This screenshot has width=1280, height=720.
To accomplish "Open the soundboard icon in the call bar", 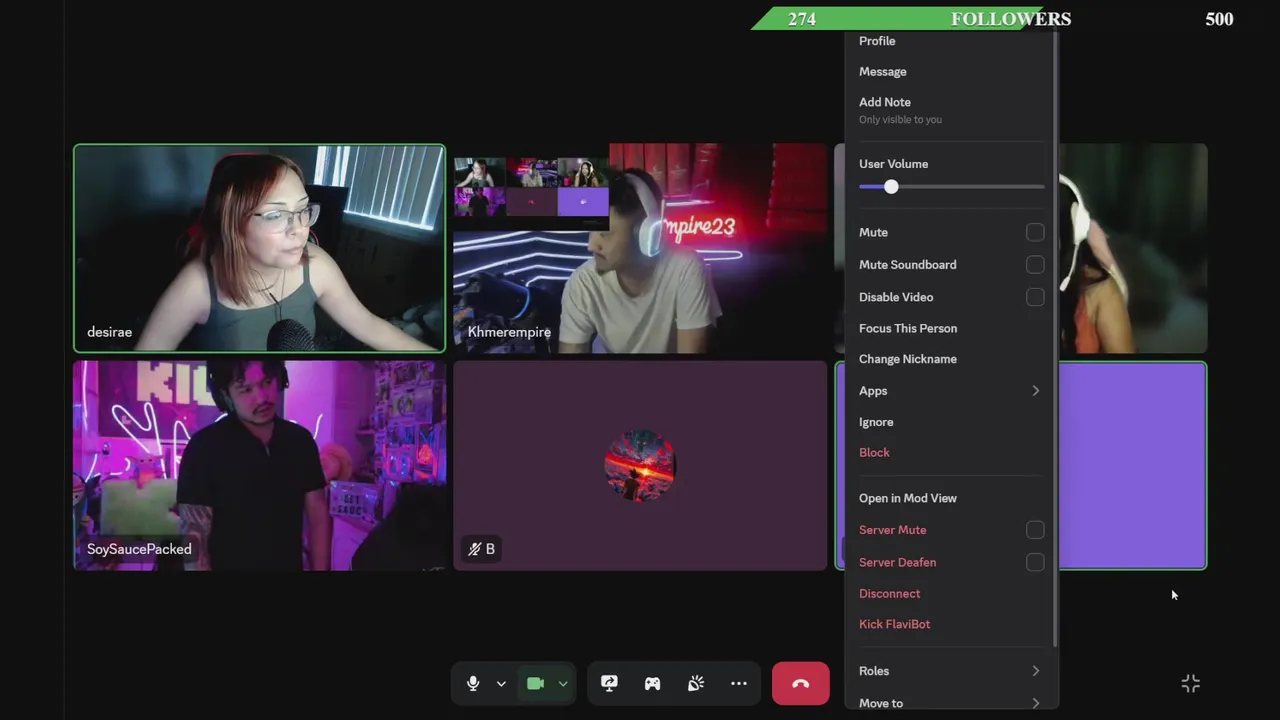I will coord(696,684).
